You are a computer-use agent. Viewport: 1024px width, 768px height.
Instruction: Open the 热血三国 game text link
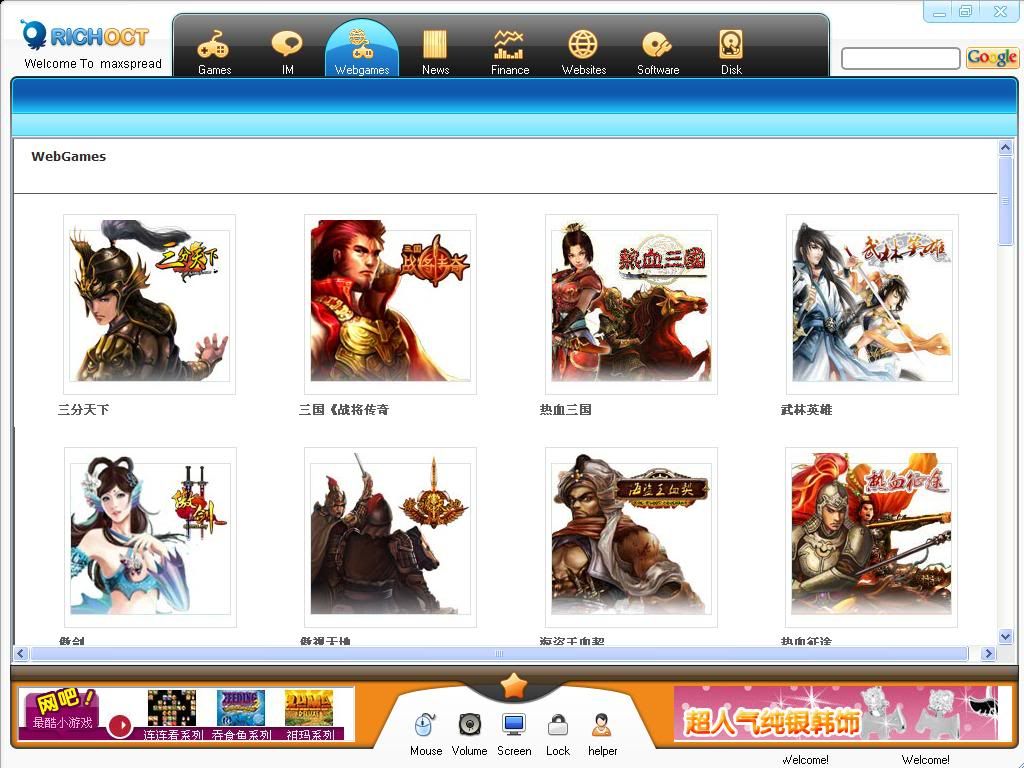click(566, 410)
